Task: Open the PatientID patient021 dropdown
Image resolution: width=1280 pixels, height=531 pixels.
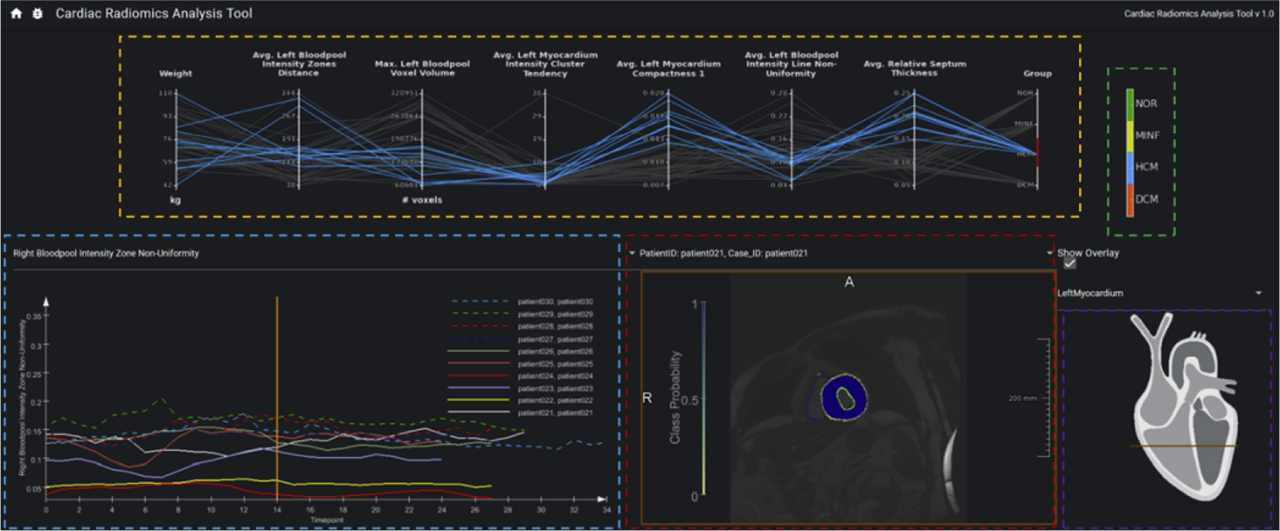Action: click(838, 254)
